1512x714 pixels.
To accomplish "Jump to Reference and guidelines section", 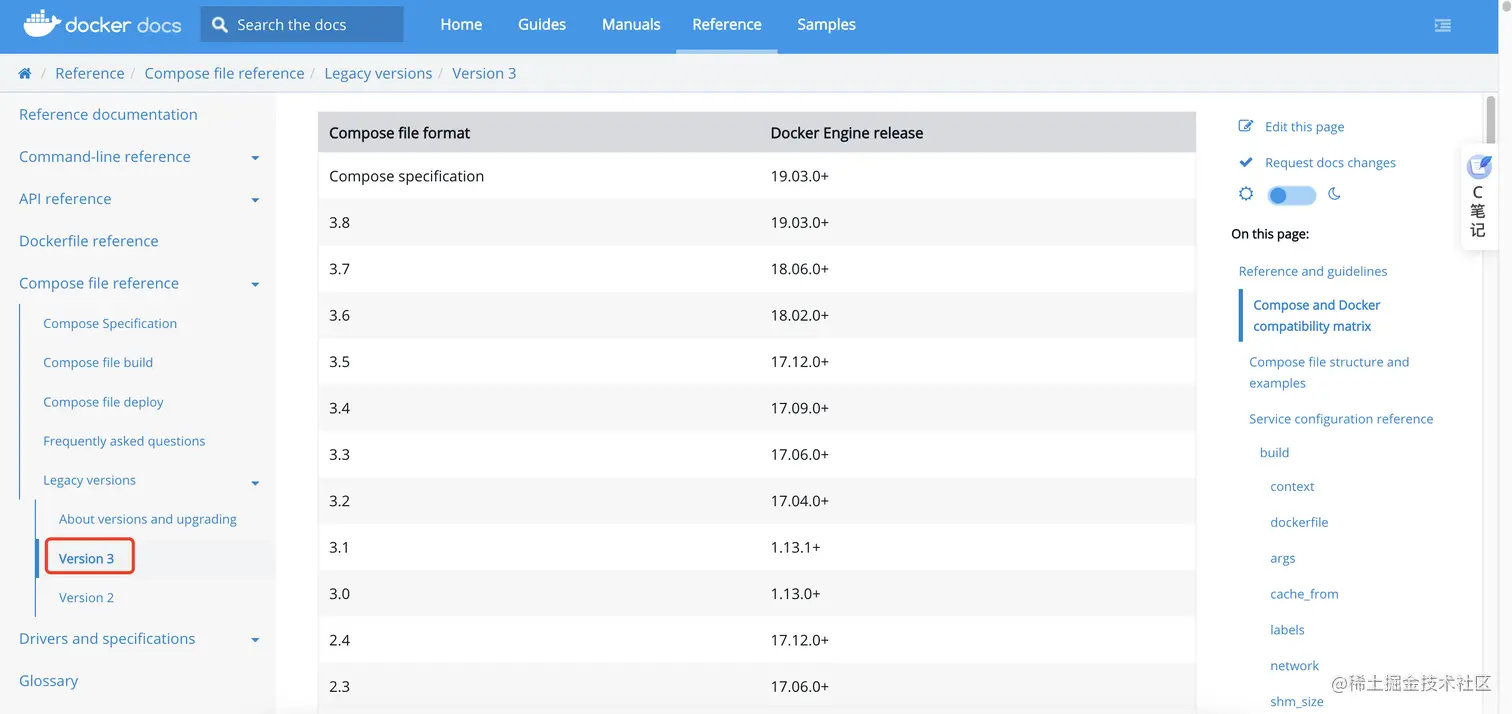I will (x=1313, y=271).
